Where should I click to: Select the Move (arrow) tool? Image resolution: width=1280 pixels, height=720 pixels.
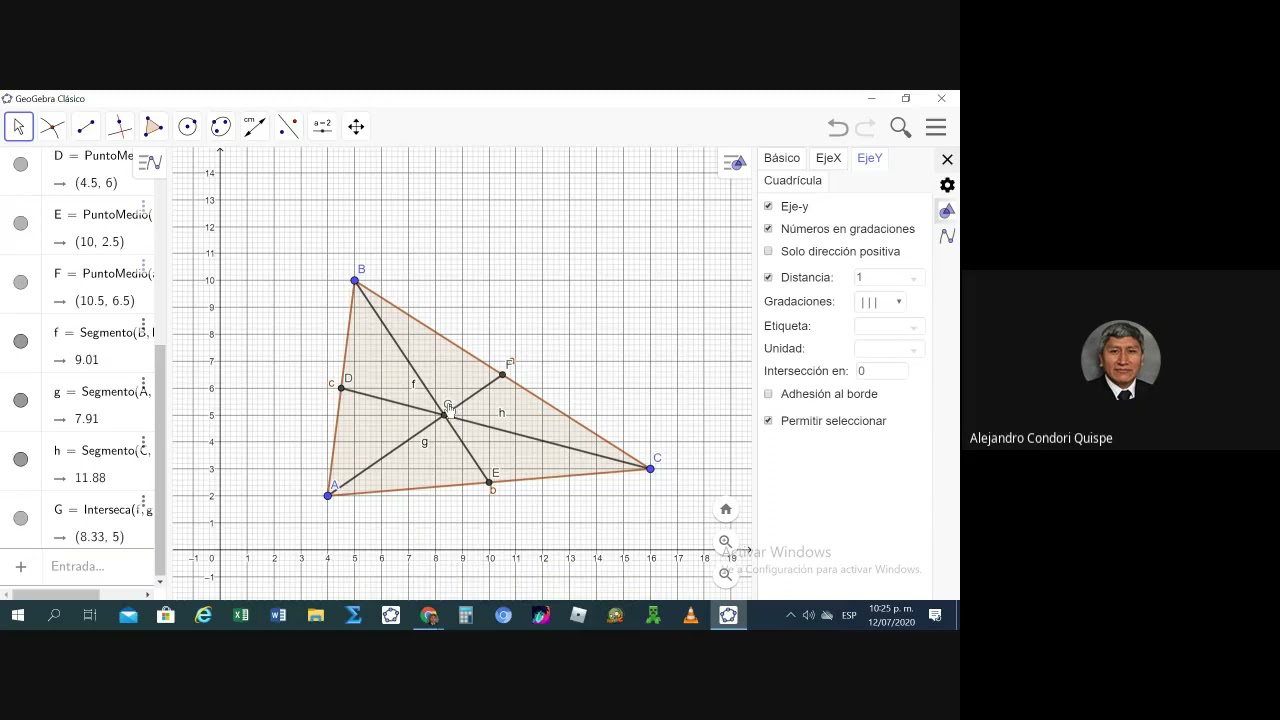tap(18, 127)
